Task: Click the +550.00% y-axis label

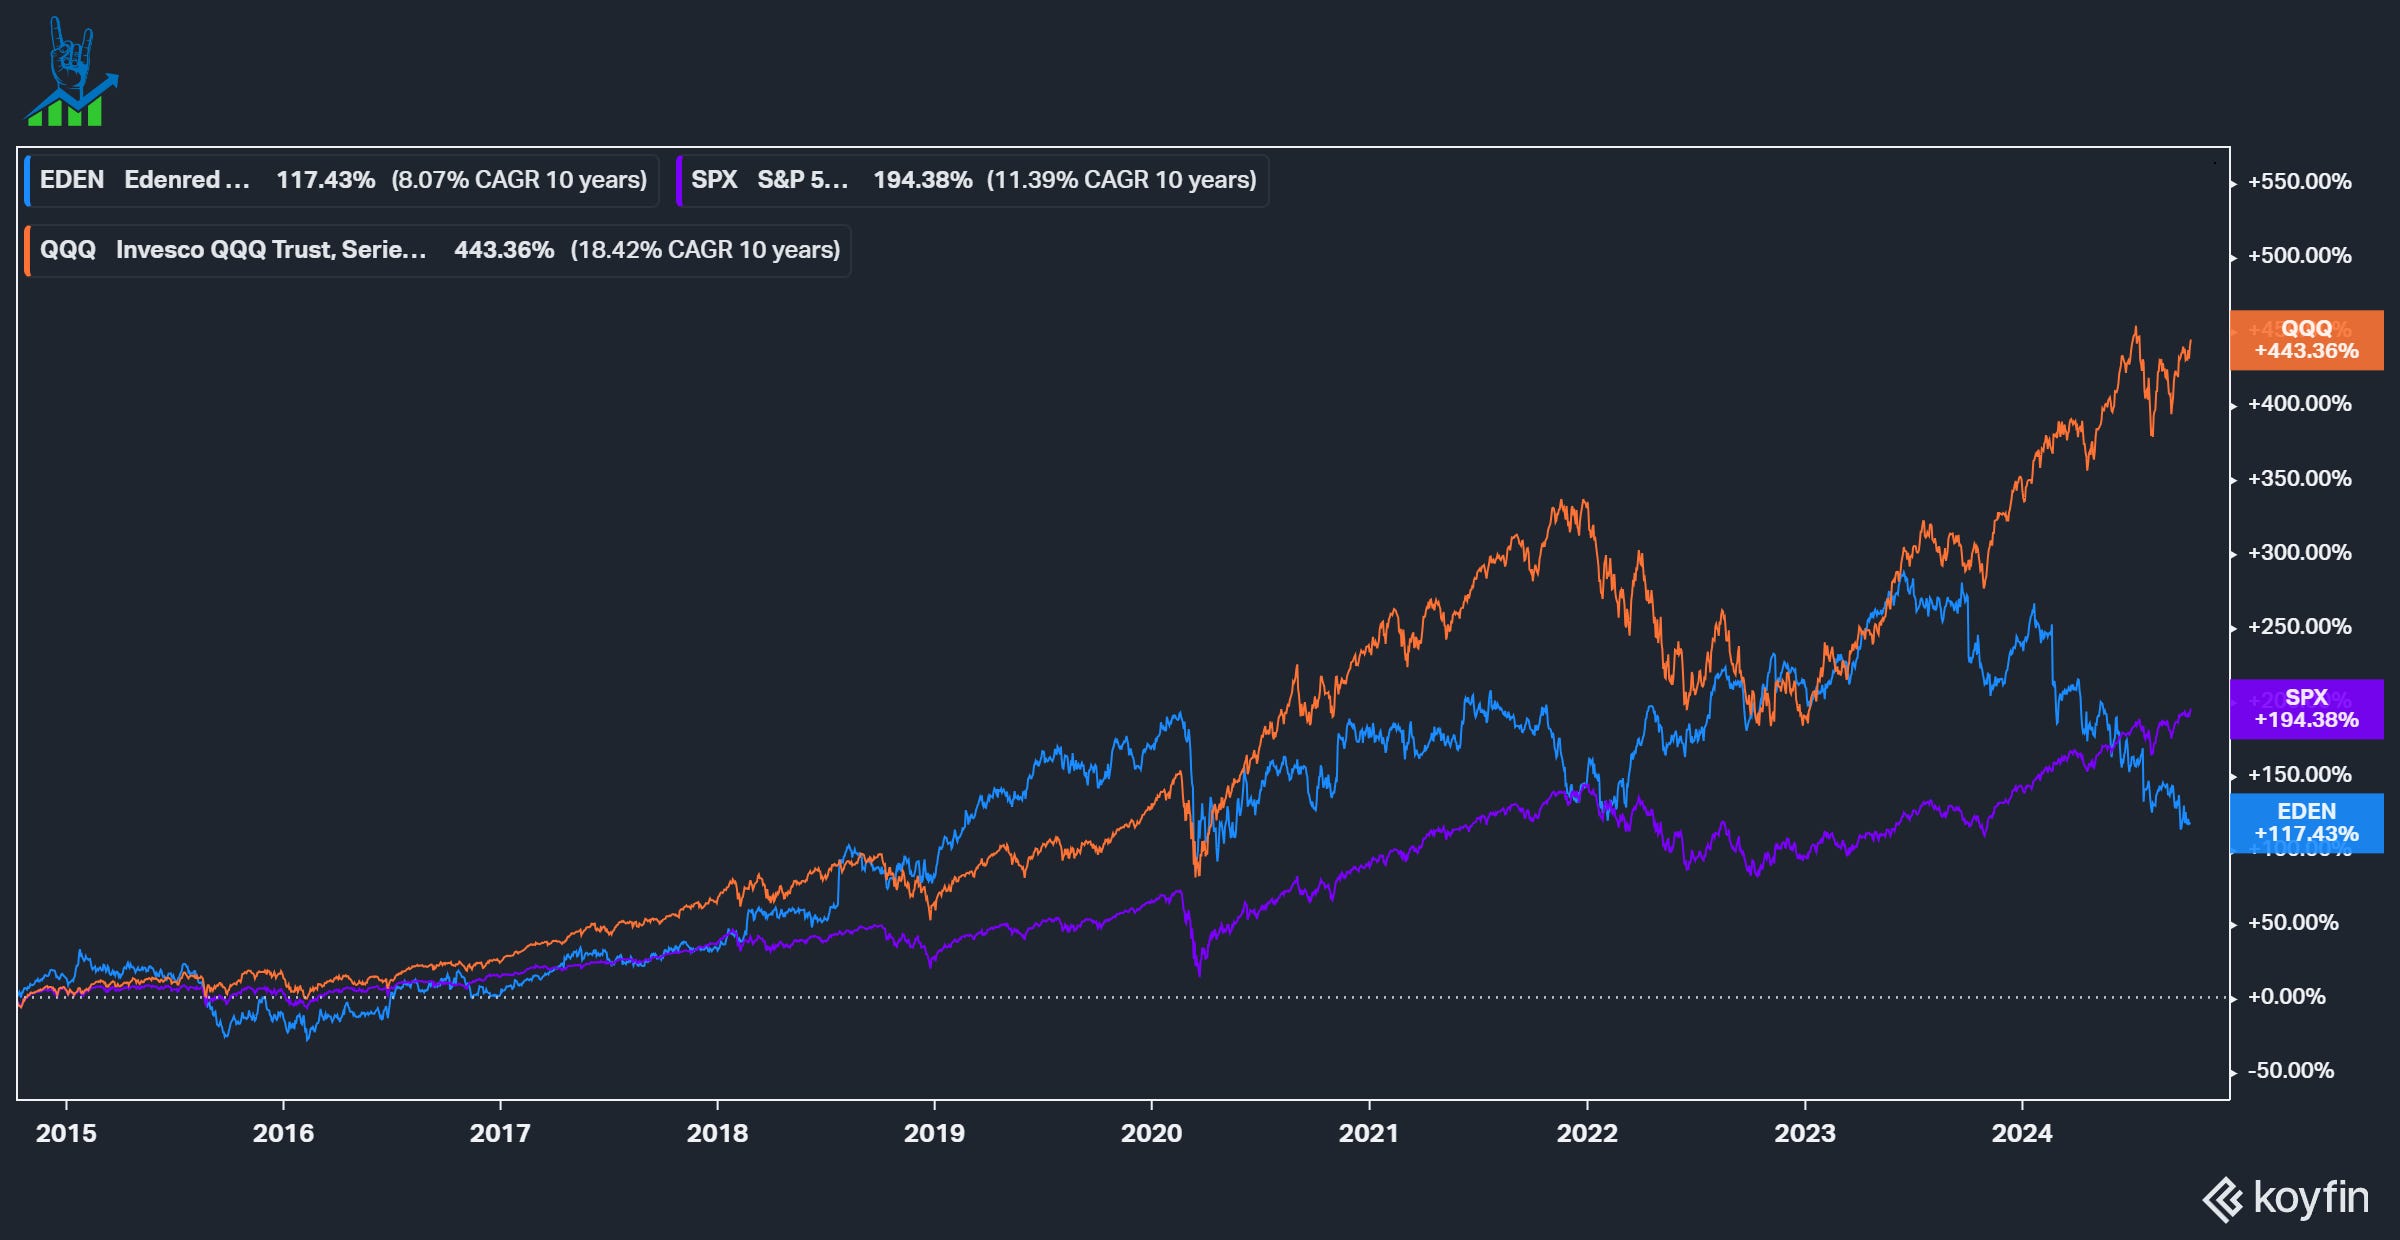Action: tap(2299, 182)
